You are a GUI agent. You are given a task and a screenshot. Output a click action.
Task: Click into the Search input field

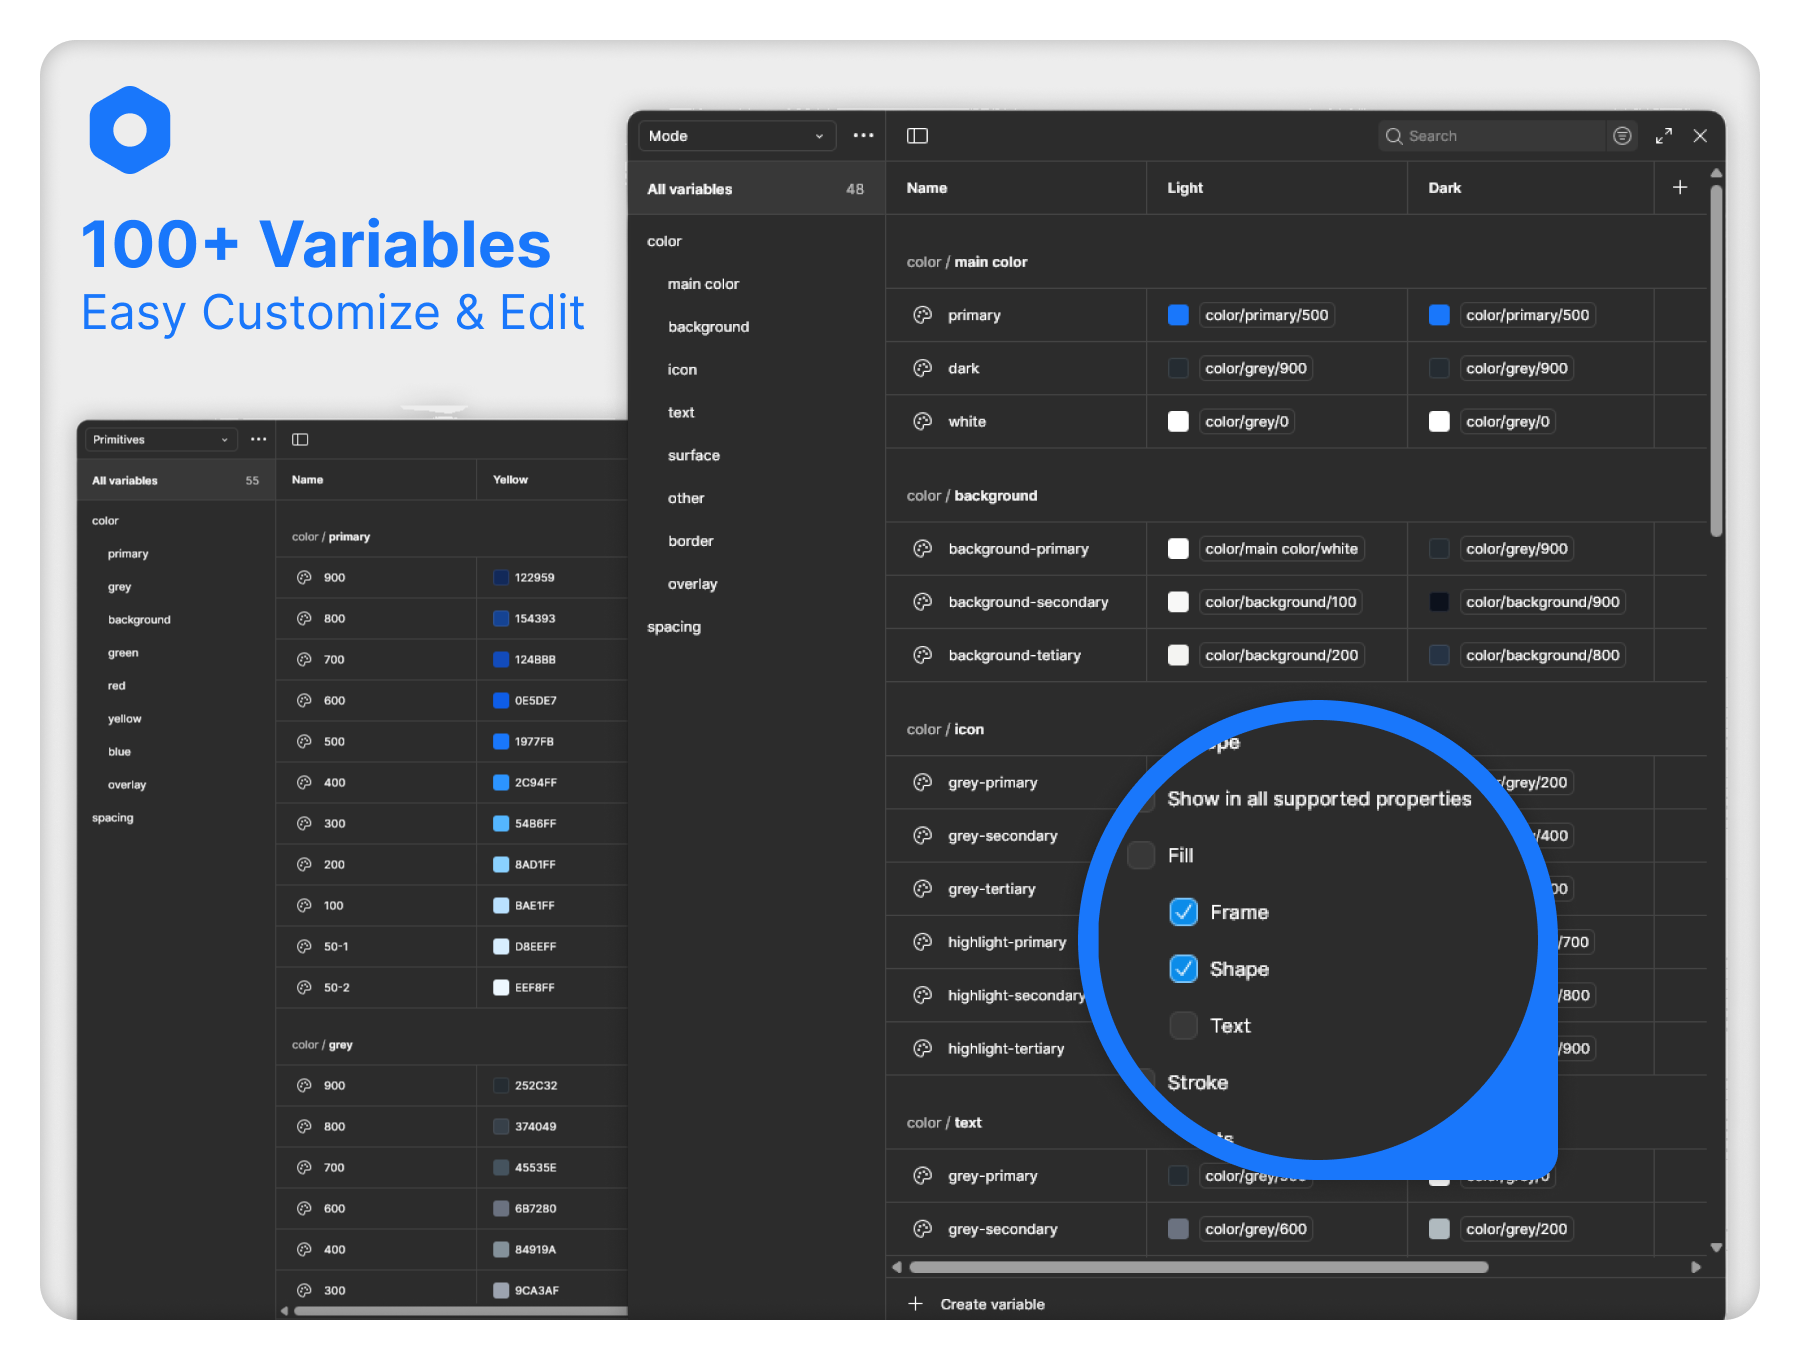[x=1500, y=136]
